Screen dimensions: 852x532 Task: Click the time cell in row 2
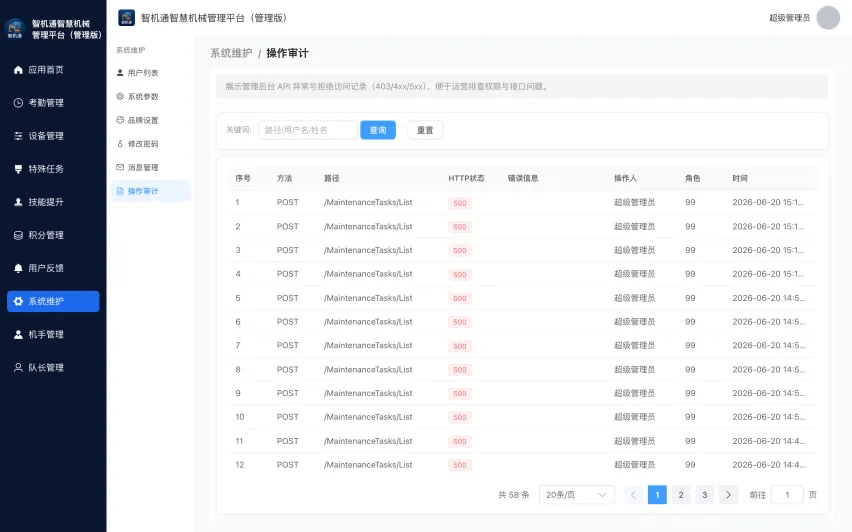coord(769,226)
